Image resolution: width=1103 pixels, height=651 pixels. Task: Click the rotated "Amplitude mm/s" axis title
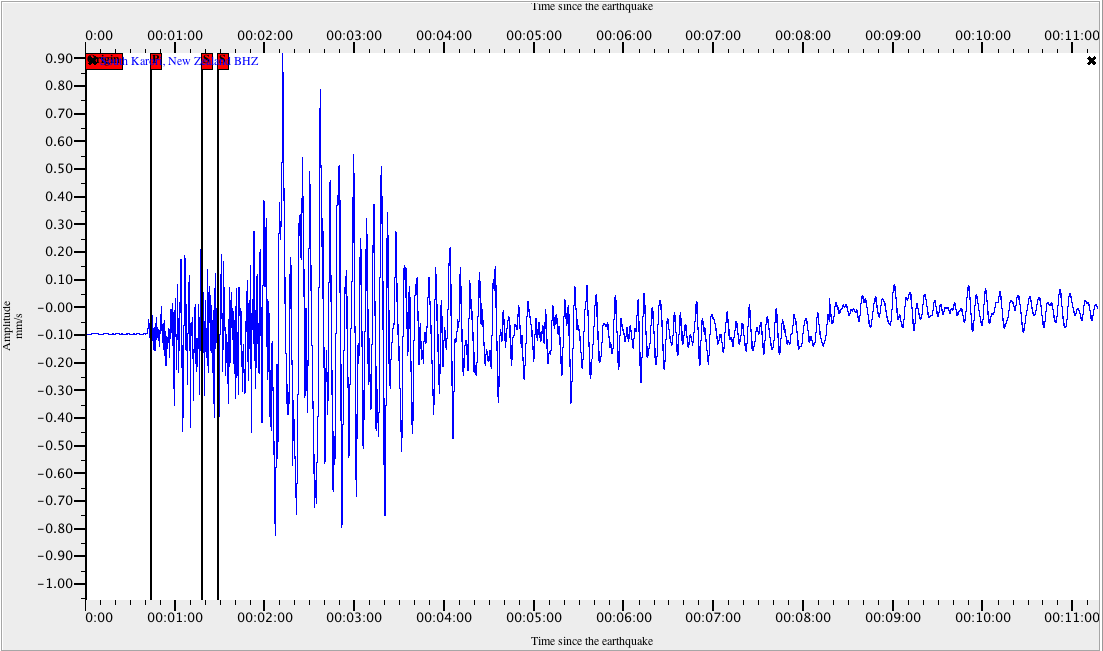click(12, 324)
